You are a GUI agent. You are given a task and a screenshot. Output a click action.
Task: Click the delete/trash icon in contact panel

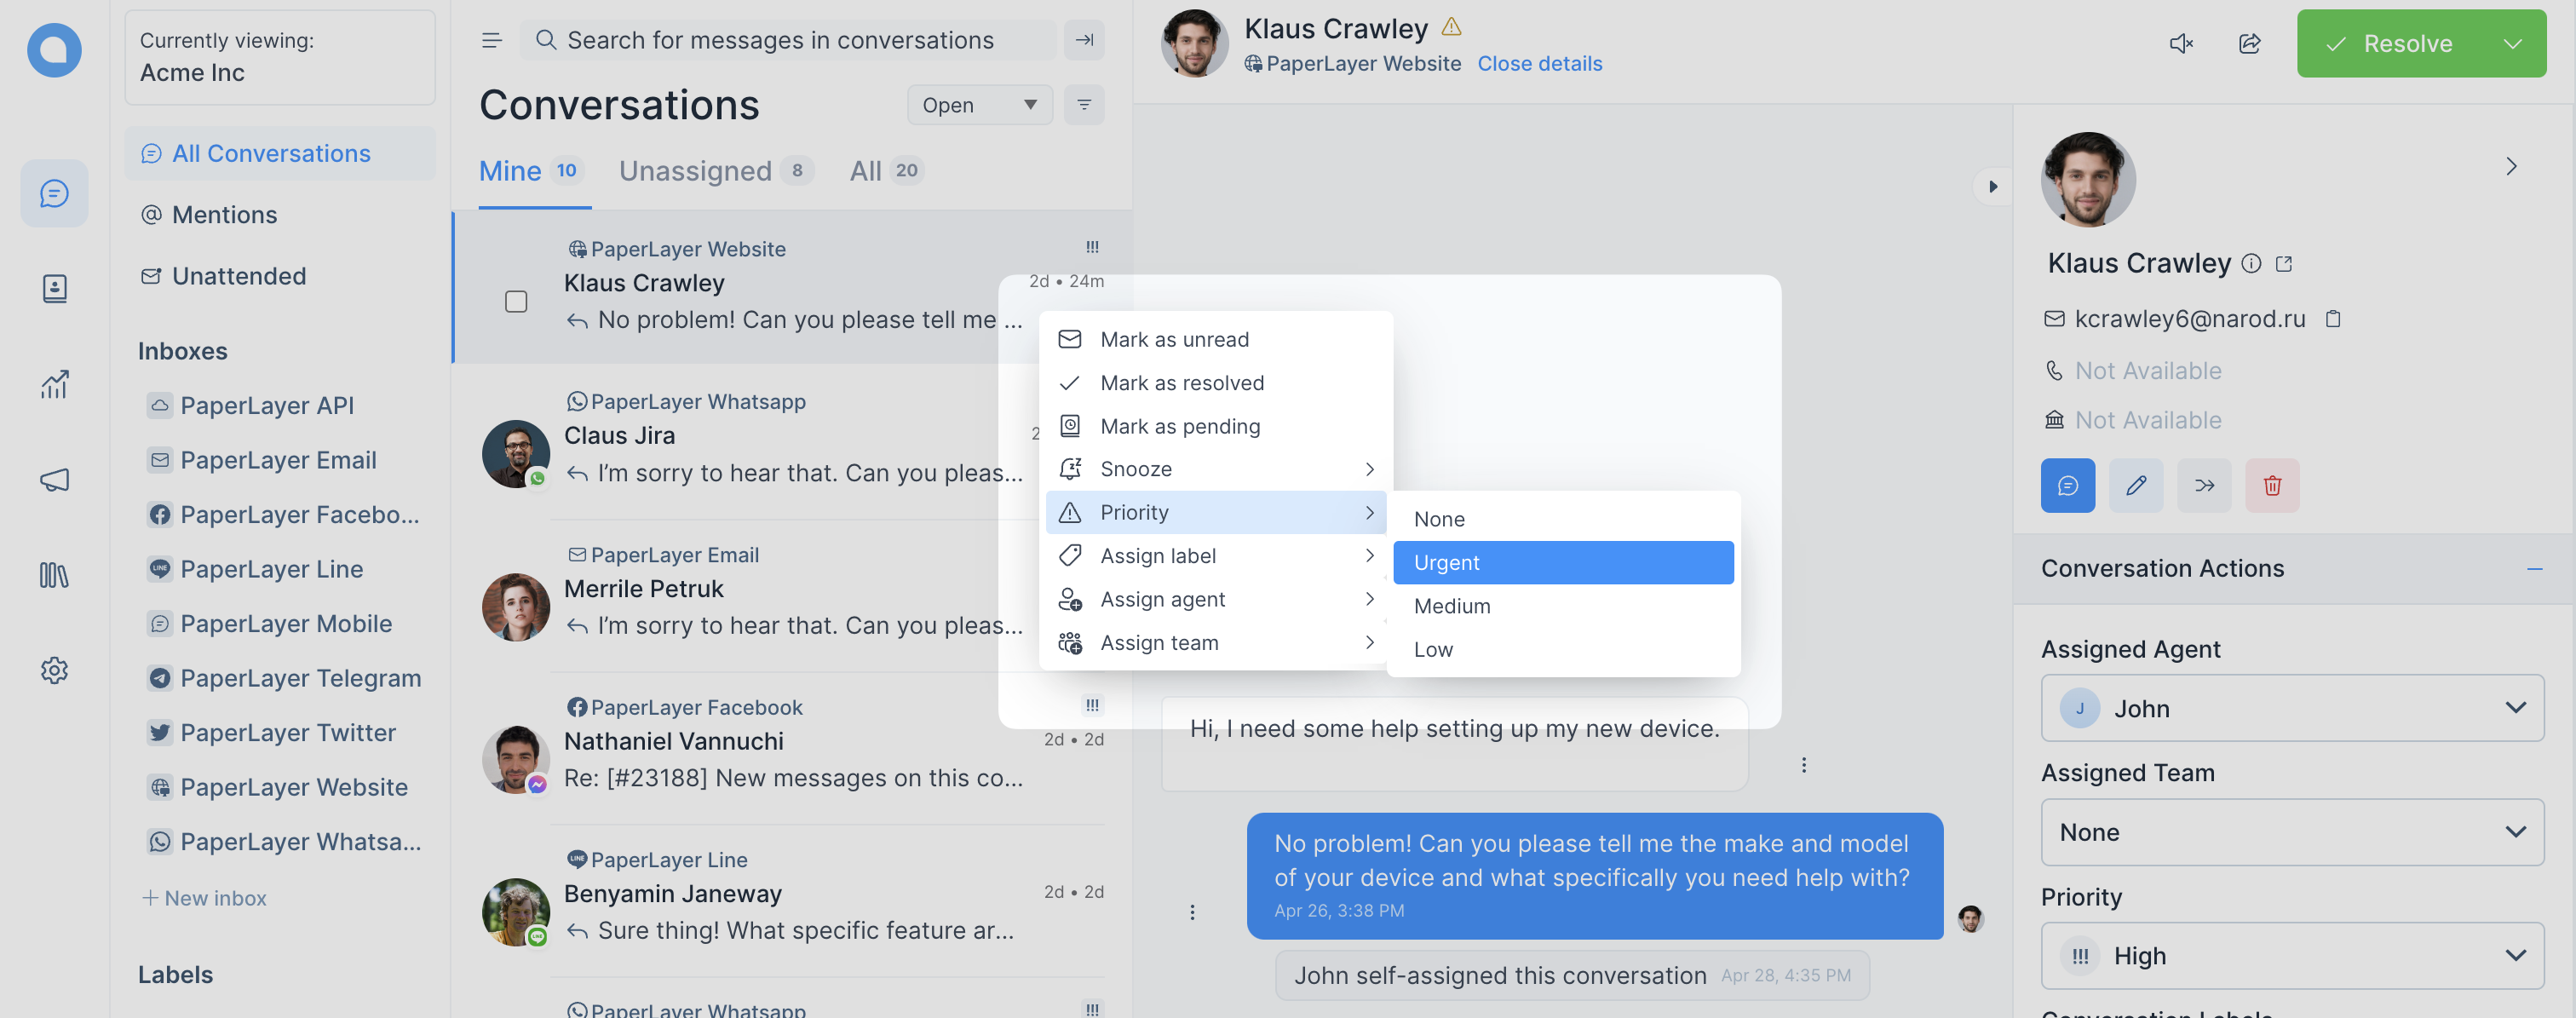pyautogui.click(x=2272, y=485)
